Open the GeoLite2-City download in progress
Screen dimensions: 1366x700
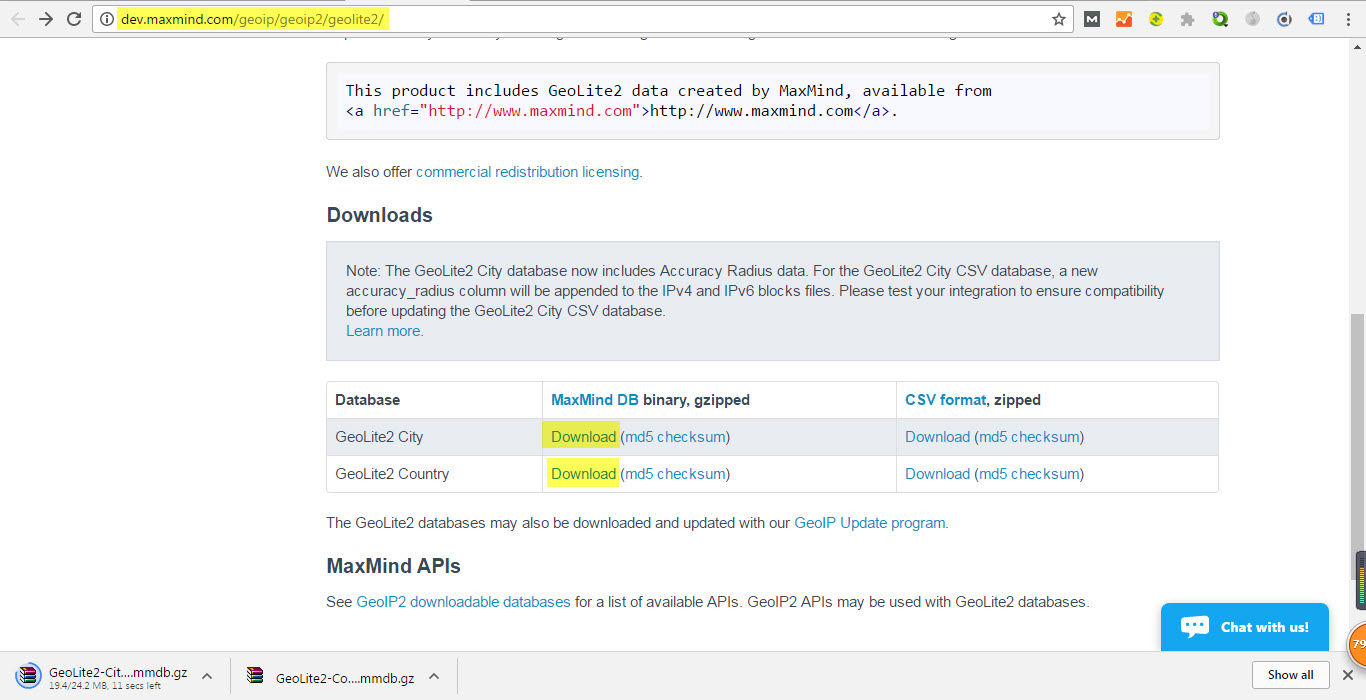[x=118, y=673]
